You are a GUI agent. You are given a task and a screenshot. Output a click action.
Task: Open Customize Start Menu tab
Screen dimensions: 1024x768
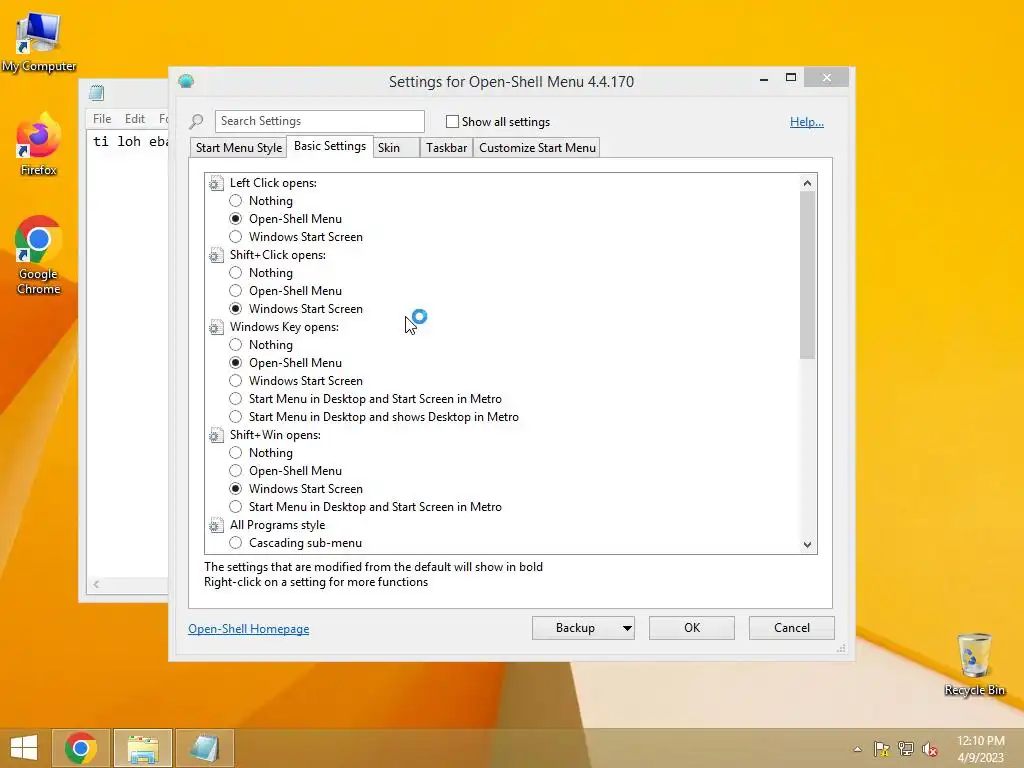(x=537, y=148)
